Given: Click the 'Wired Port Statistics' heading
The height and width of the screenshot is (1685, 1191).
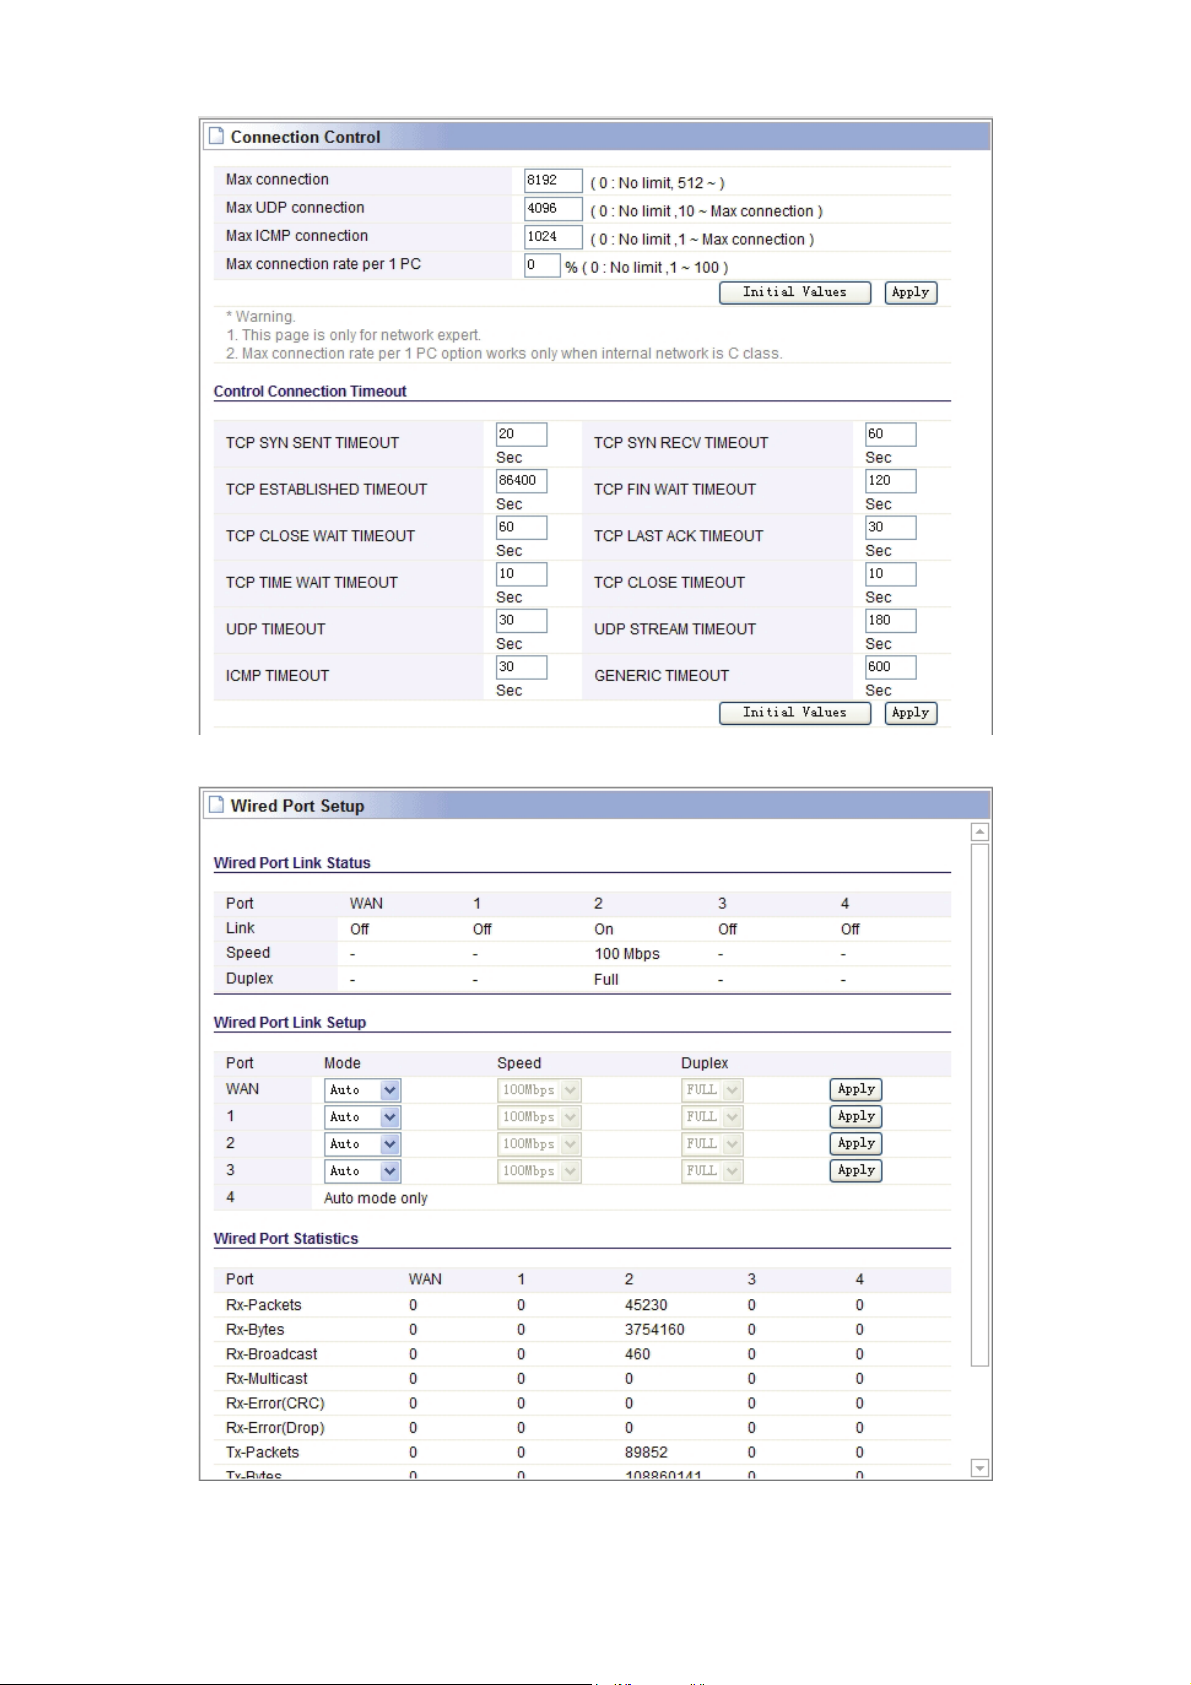Looking at the screenshot, I should 286,1238.
